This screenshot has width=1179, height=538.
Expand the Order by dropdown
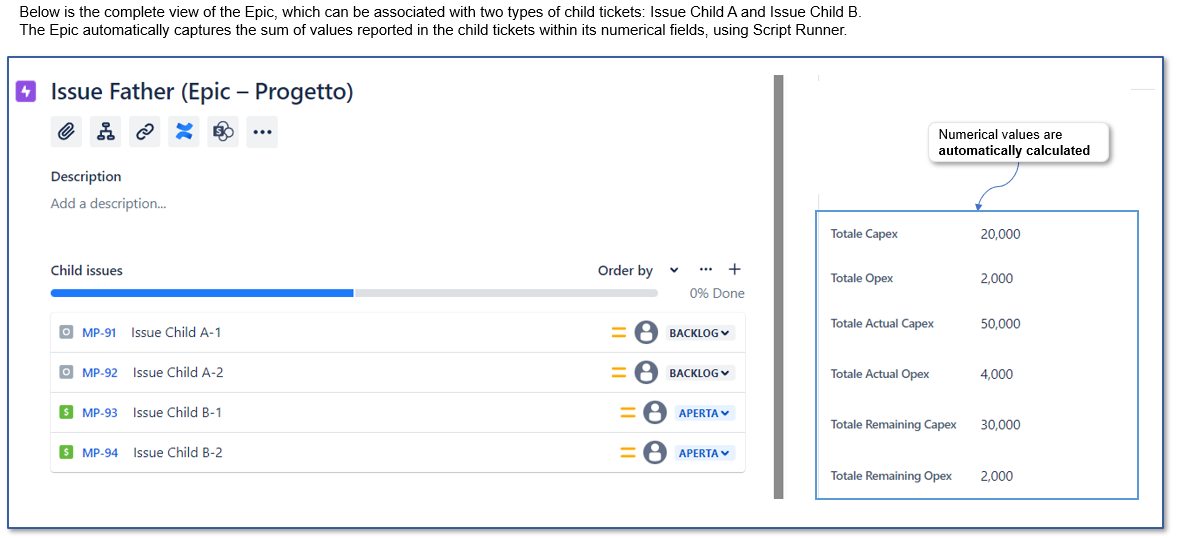pos(638,271)
